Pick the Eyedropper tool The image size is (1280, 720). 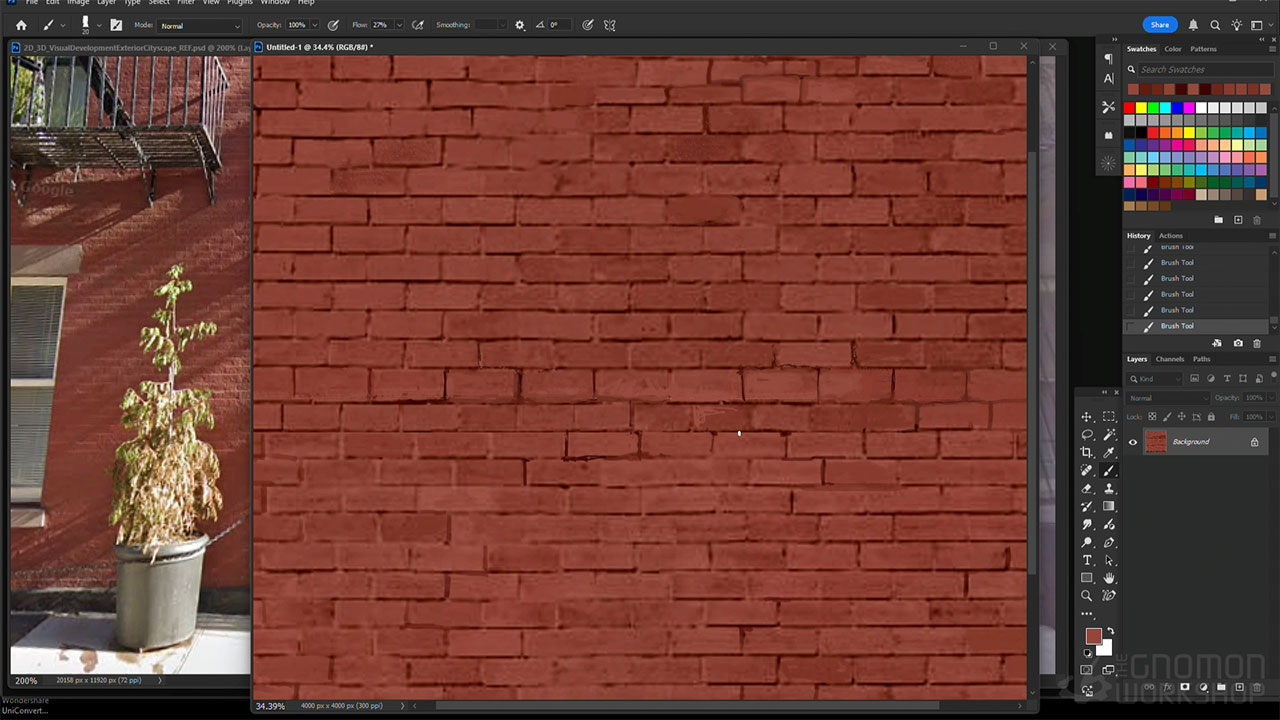click(1109, 453)
